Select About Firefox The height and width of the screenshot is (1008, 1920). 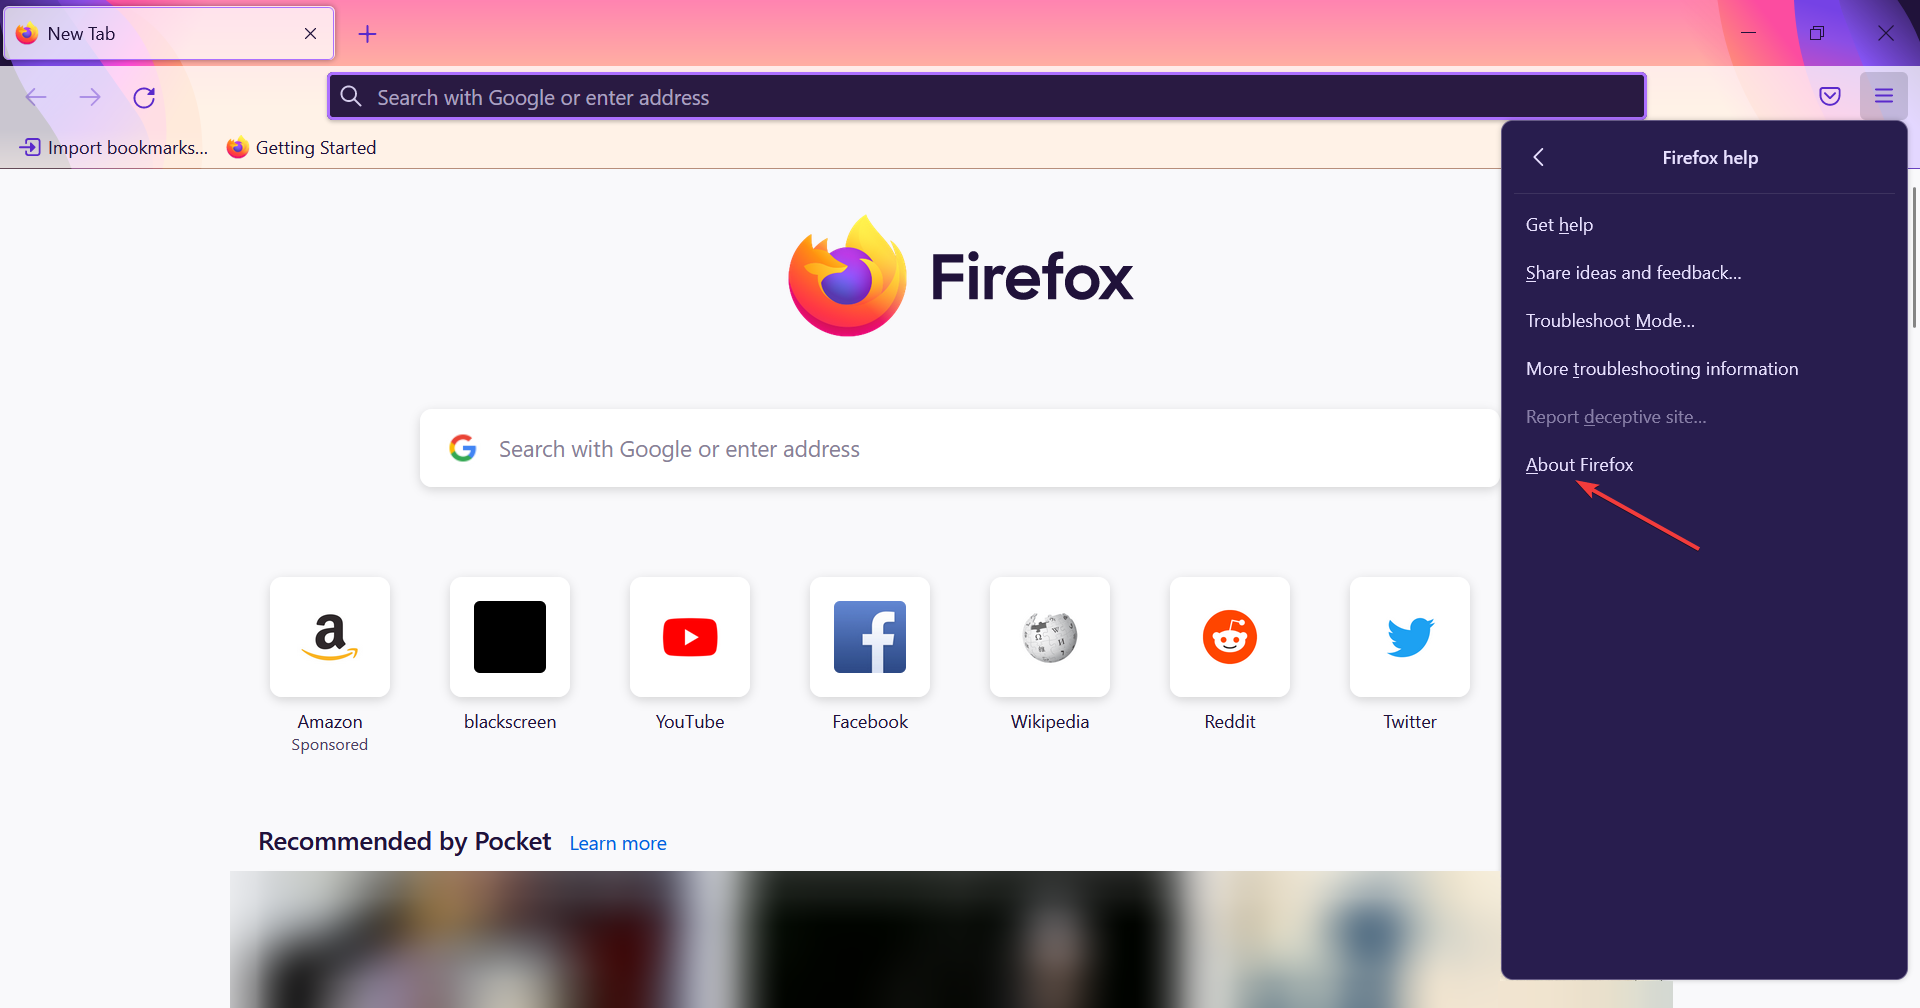pyautogui.click(x=1704, y=465)
